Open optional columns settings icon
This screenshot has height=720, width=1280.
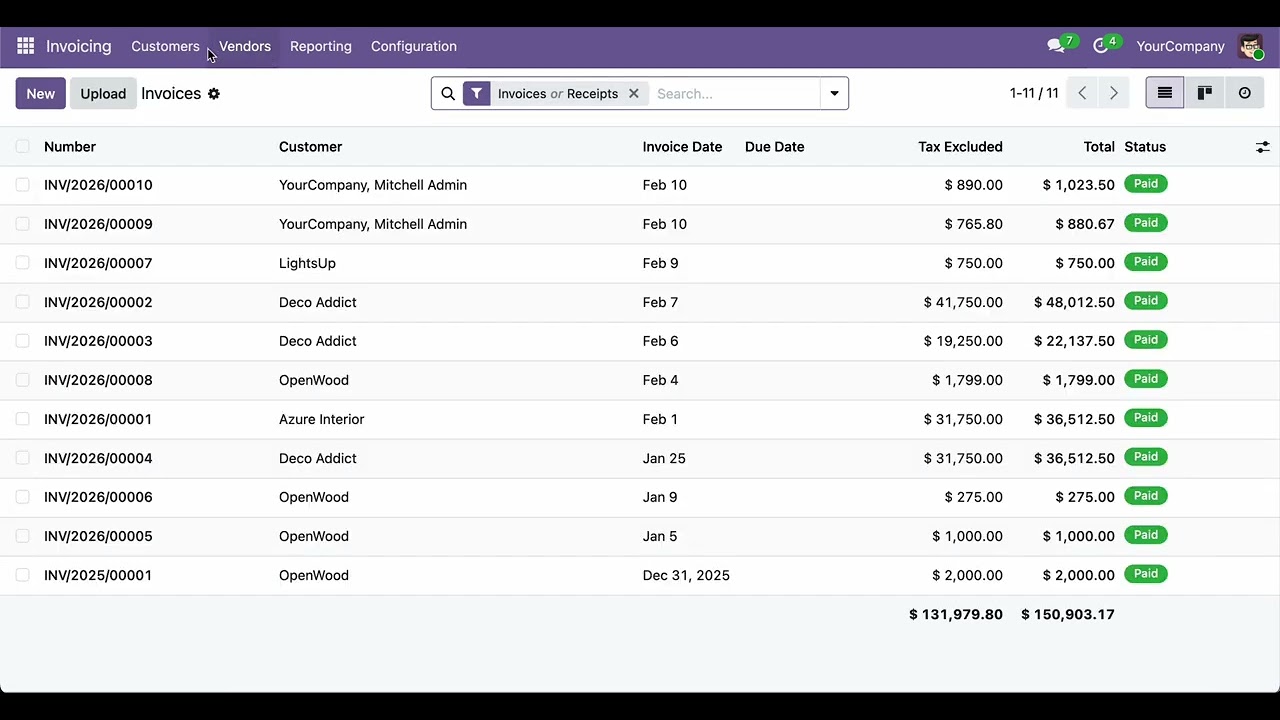click(1263, 147)
